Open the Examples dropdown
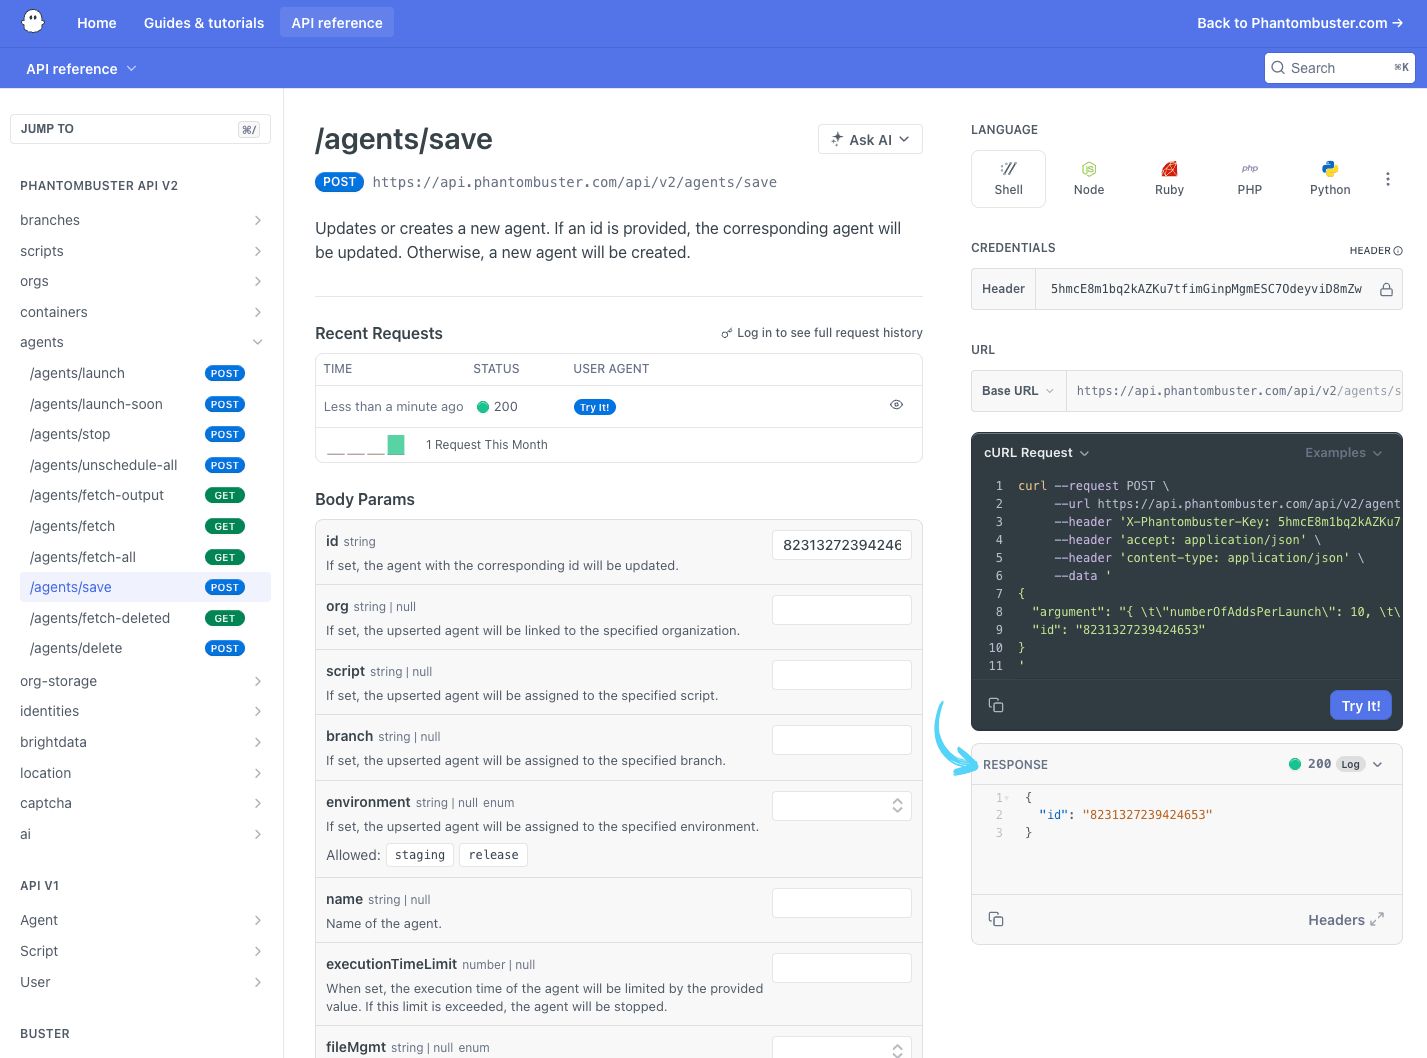This screenshot has width=1427, height=1058. 1343,453
